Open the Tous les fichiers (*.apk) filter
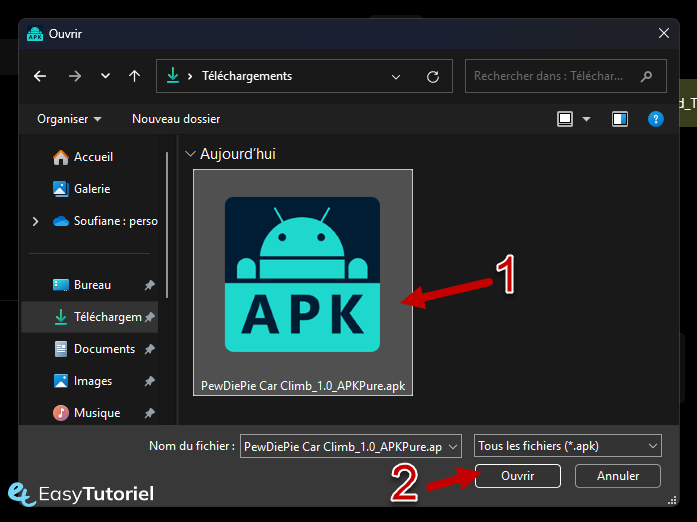 click(568, 446)
